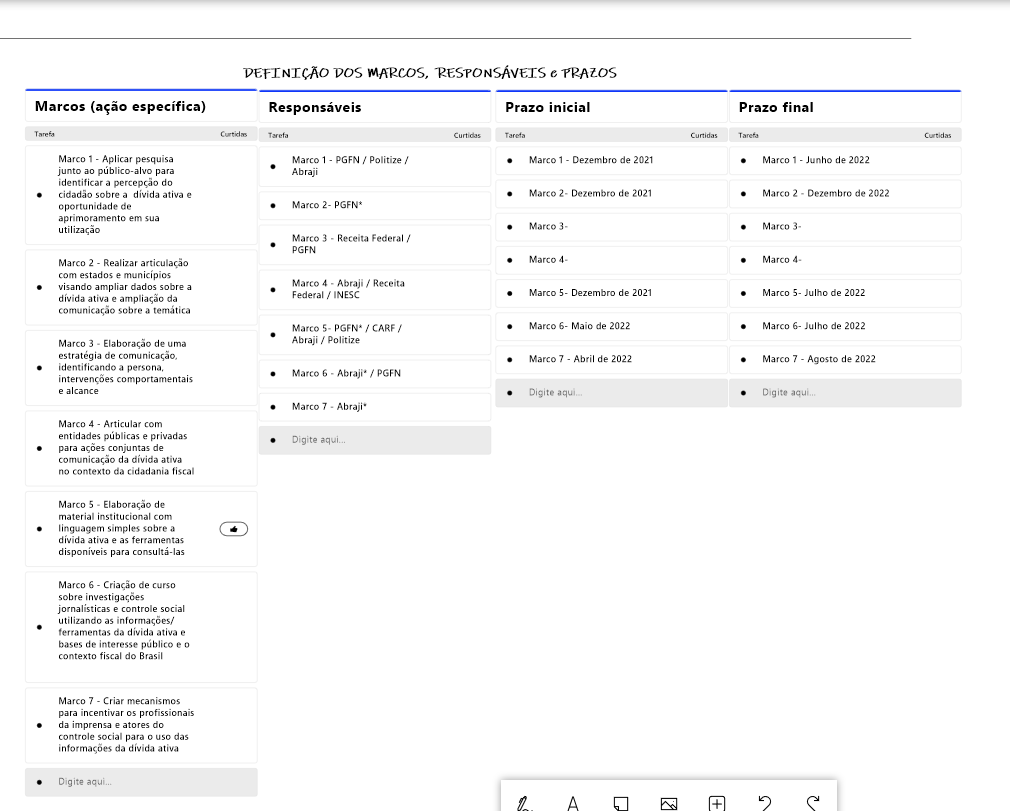The width and height of the screenshot is (1010, 811).
Task: Click 'Digite aqui...' under Prazo inicial column
Action: pos(555,392)
